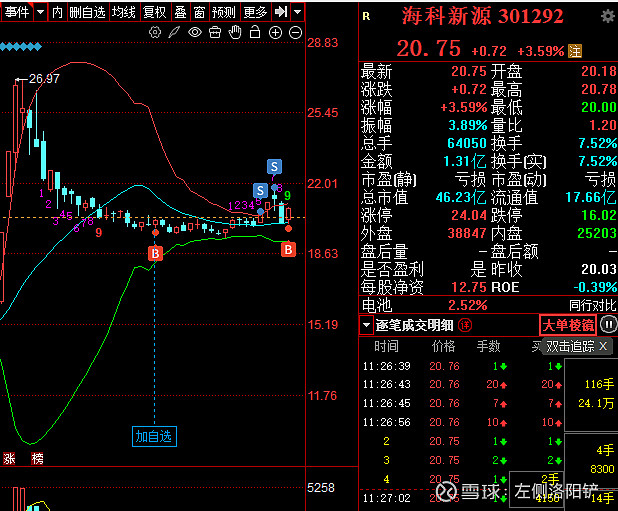Click the 注 note badge beside percentage
Viewport: 618px width, 511px height.
tap(575, 51)
